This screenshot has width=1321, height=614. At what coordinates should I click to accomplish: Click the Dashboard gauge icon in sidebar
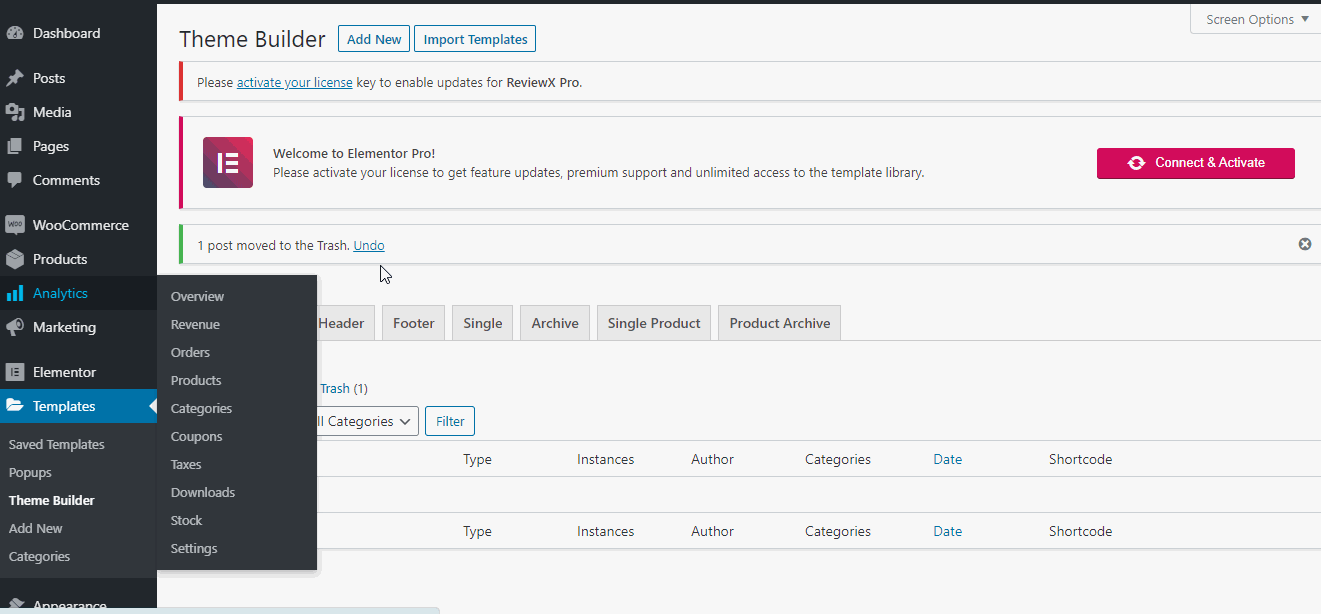tap(14, 33)
